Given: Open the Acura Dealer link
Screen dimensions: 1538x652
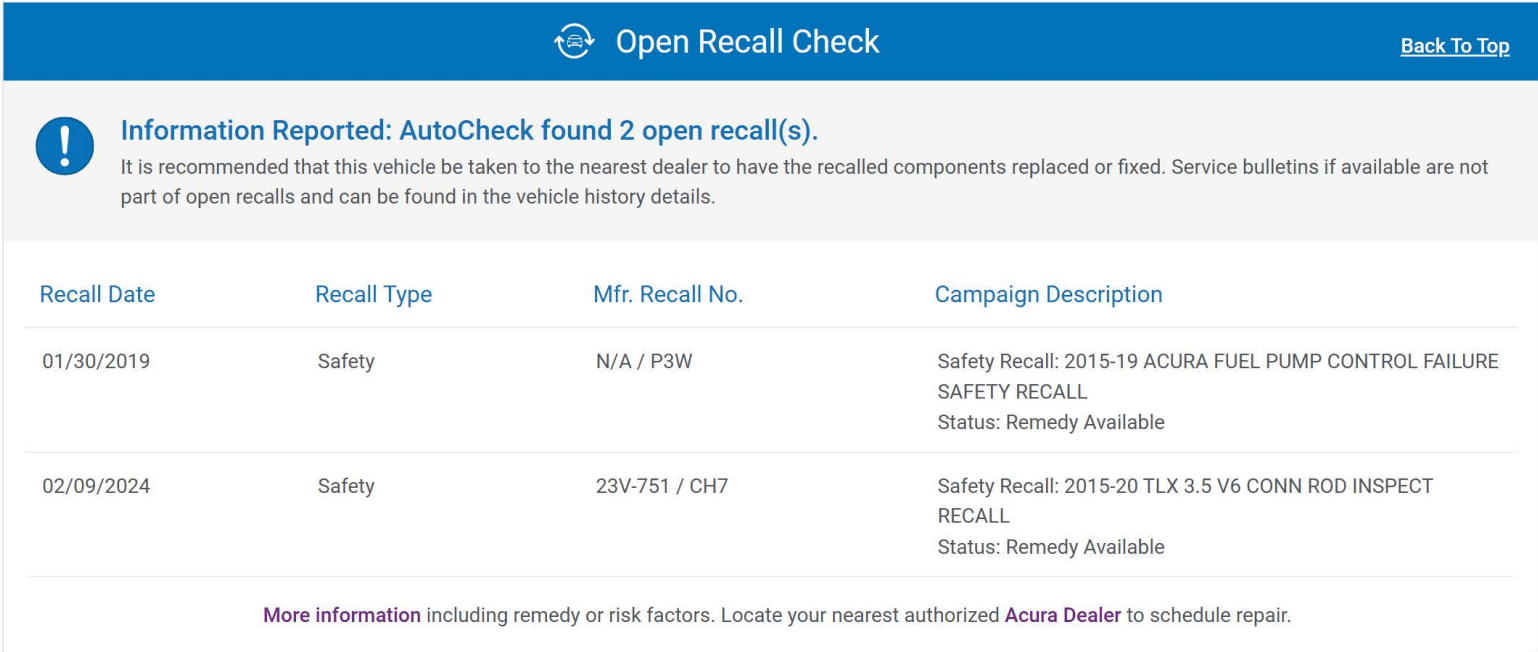Looking at the screenshot, I should (1062, 615).
